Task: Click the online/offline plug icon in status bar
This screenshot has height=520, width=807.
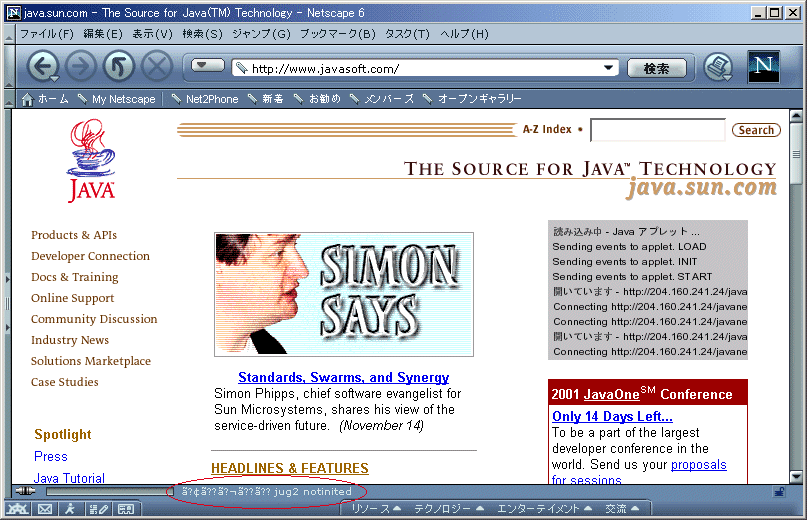Action: (25, 491)
